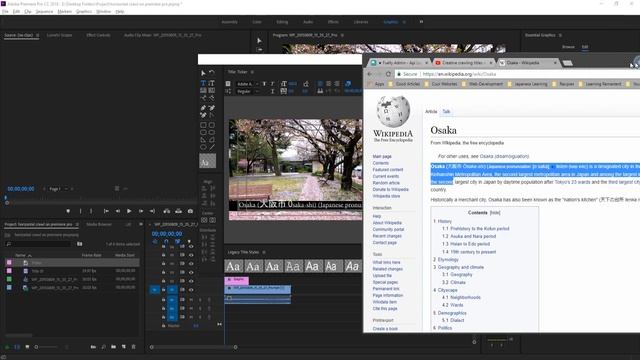The image size is (640, 360).
Task: Open the Media Browser tab
Action: coord(99,224)
